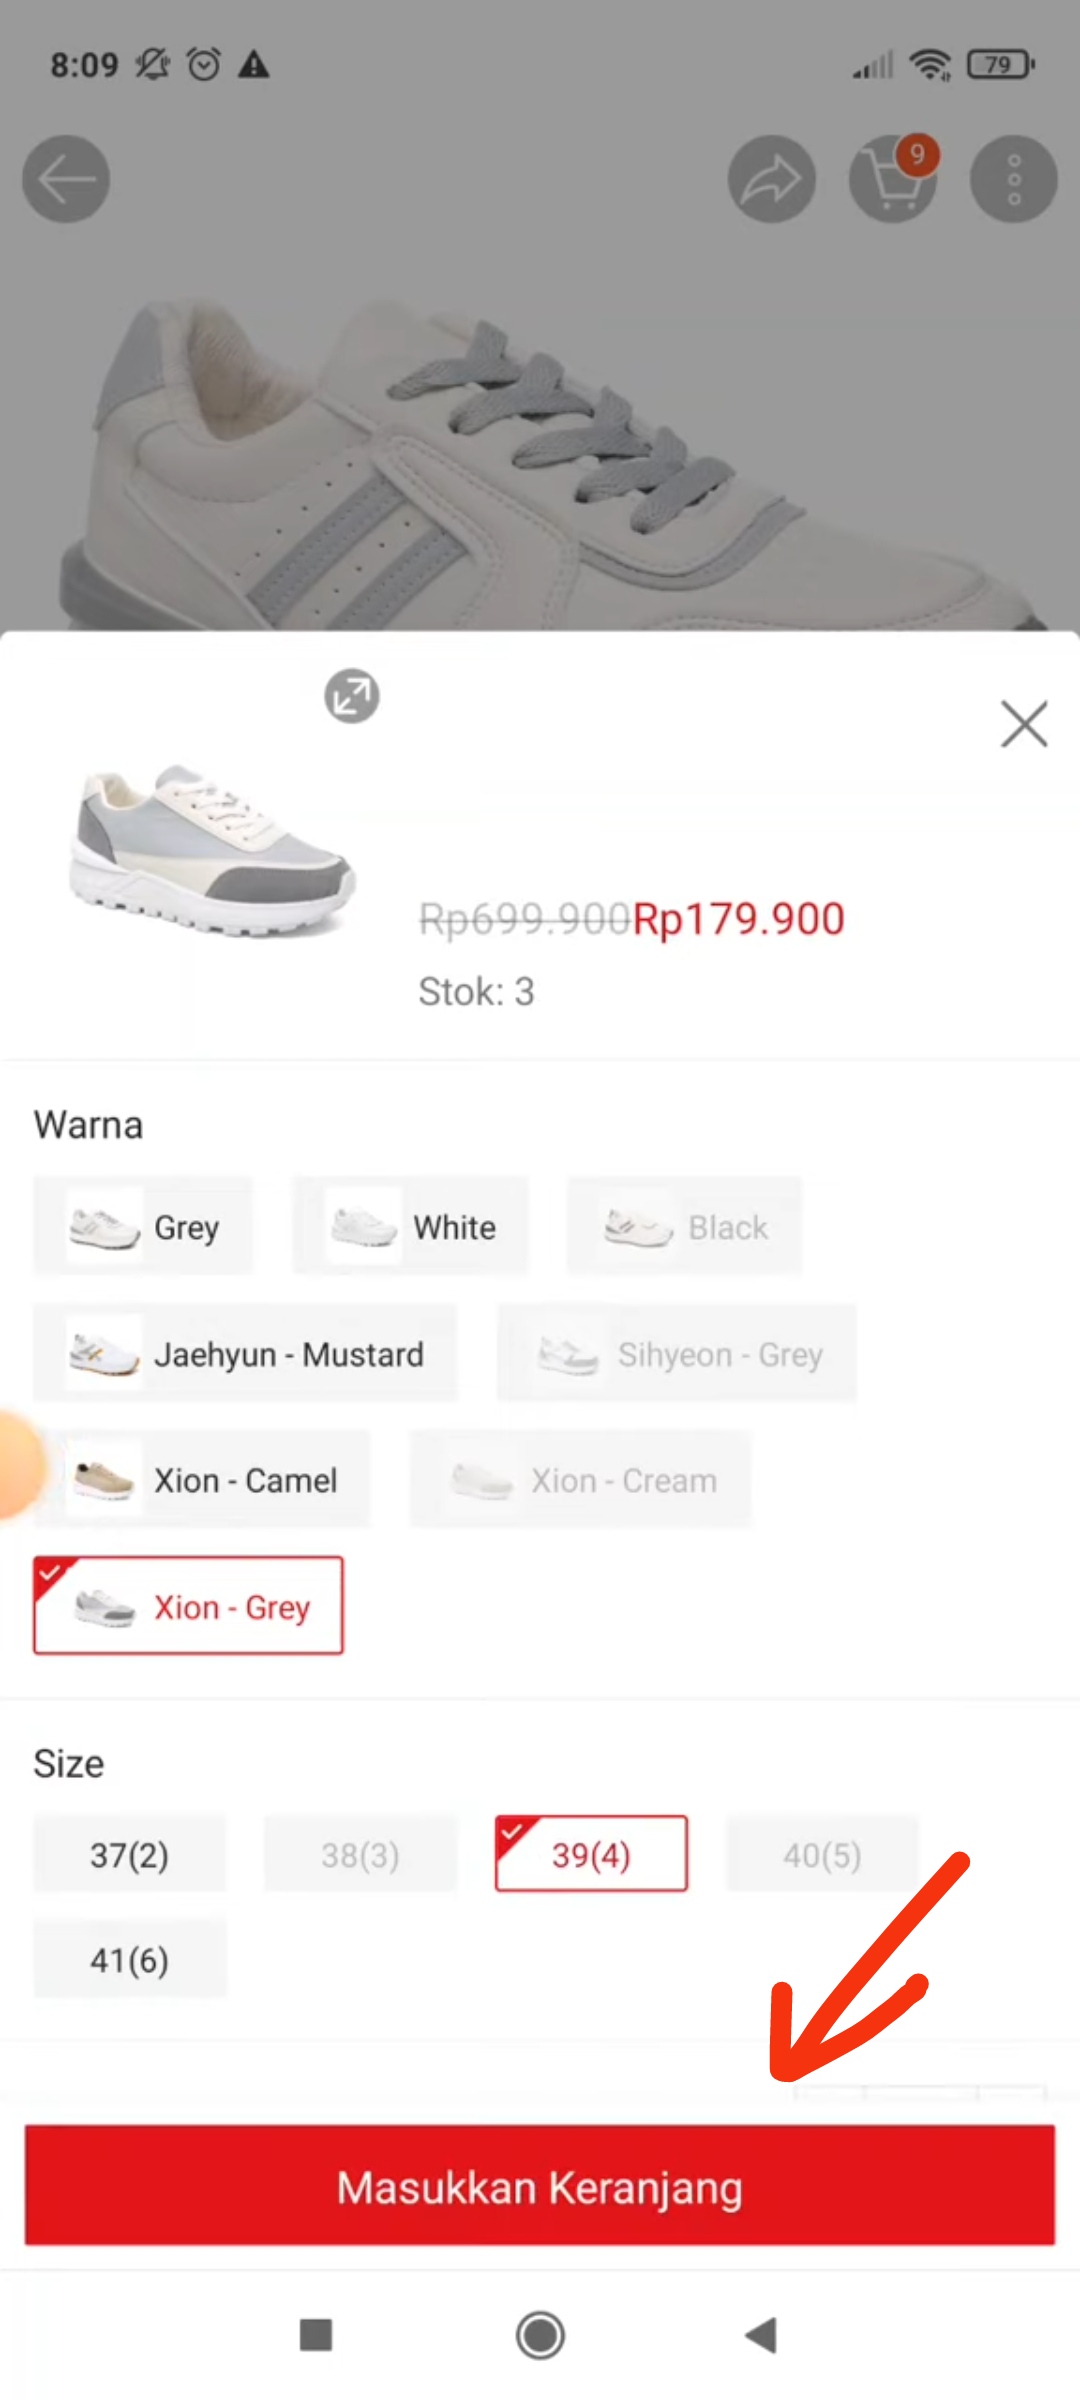Share the product using the share icon
The width and height of the screenshot is (1080, 2400).
pyautogui.click(x=771, y=178)
